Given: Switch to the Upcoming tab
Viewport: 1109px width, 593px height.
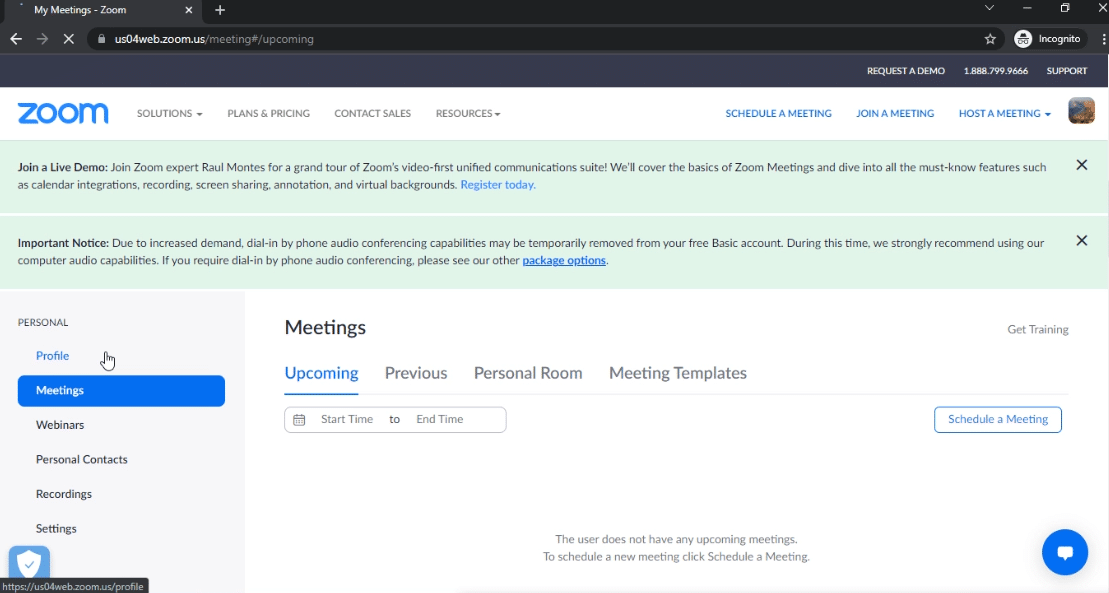Looking at the screenshot, I should (321, 373).
